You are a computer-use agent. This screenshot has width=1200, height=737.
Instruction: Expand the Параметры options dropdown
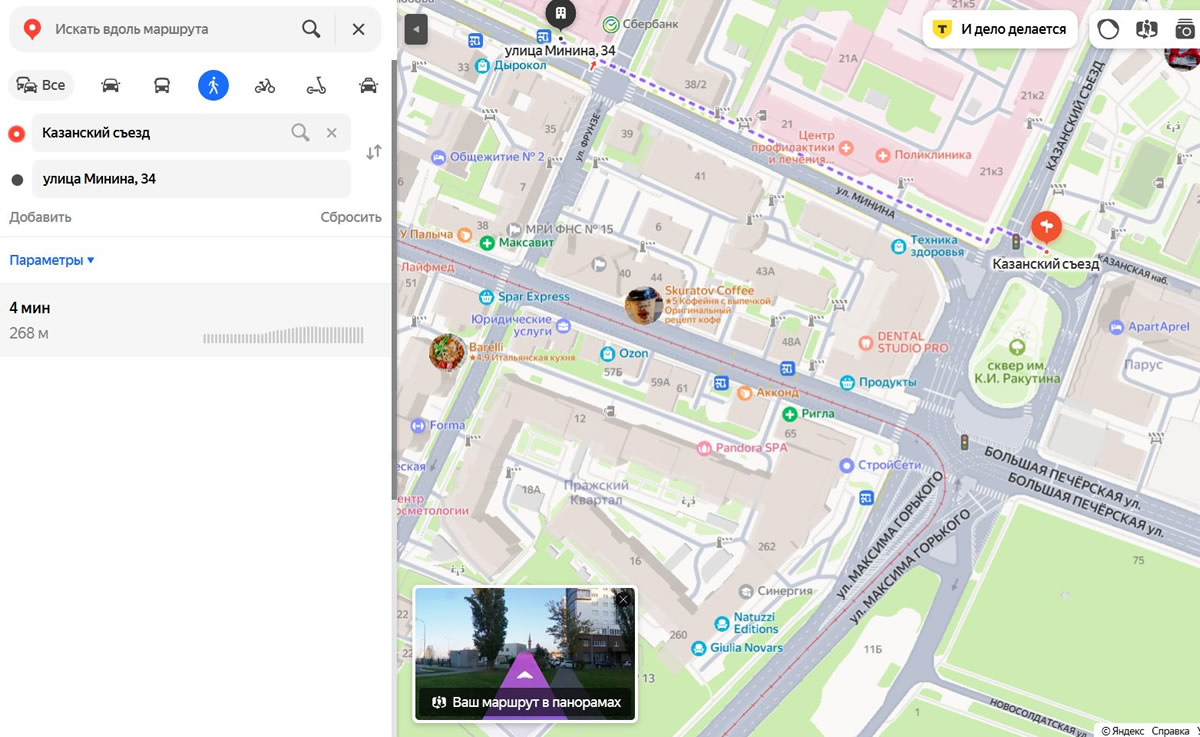pos(52,260)
